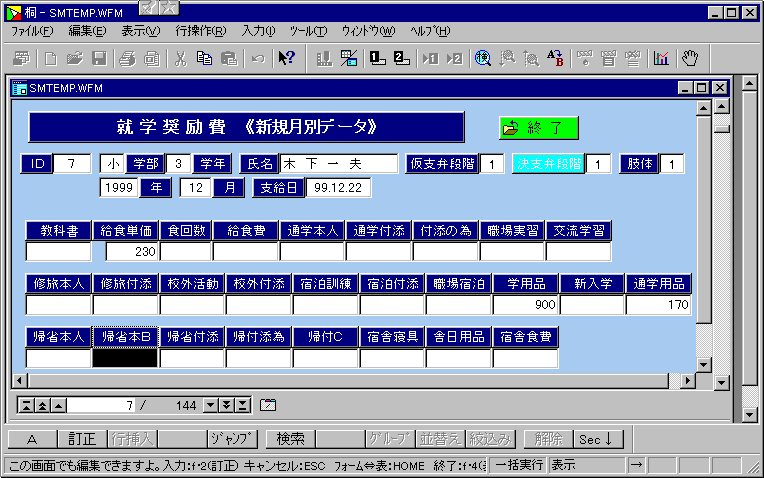Image resolution: width=764 pixels, height=478 pixels.
Task: Jump to the last record button
Action: click(243, 405)
